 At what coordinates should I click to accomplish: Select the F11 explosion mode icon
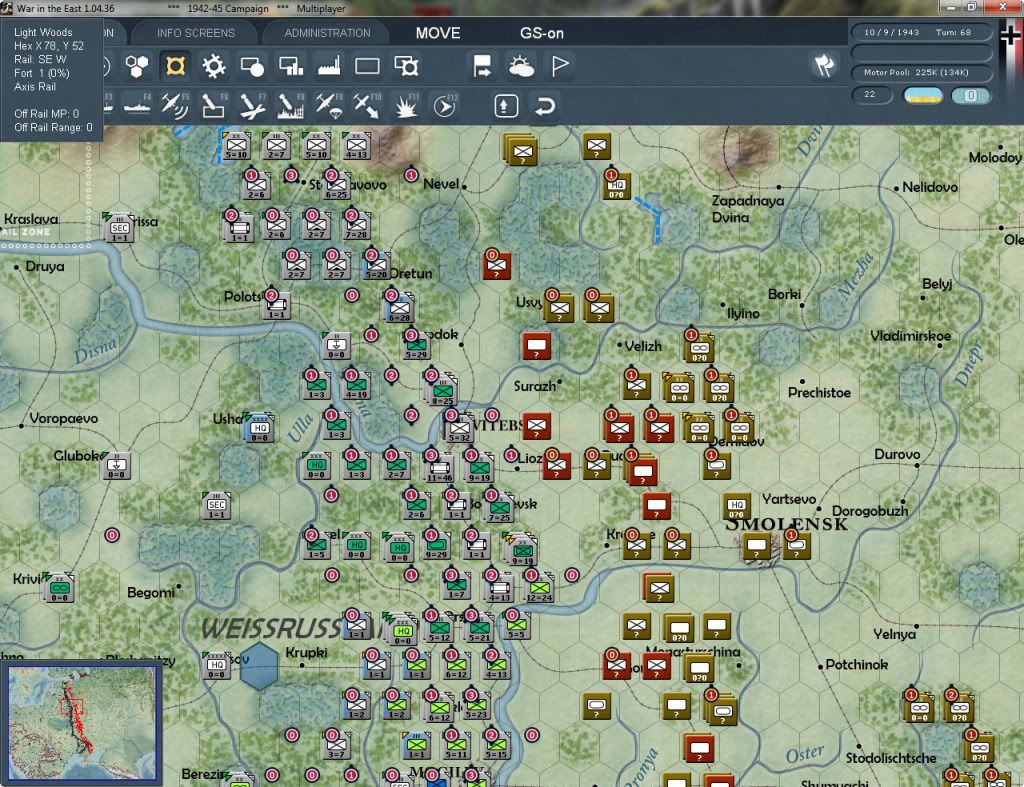click(406, 106)
